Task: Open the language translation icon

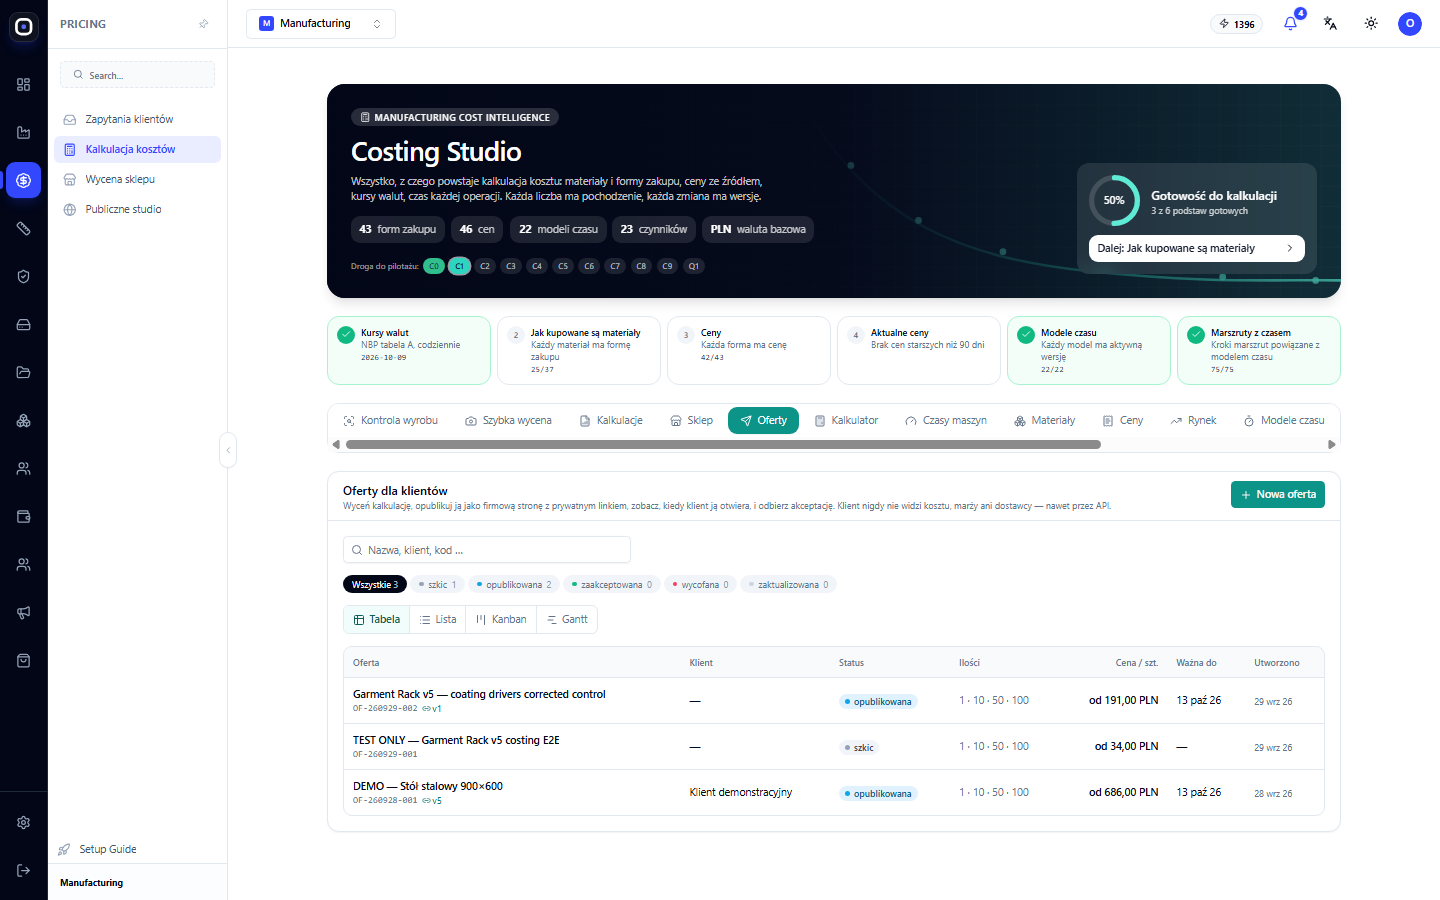Action: point(1330,24)
